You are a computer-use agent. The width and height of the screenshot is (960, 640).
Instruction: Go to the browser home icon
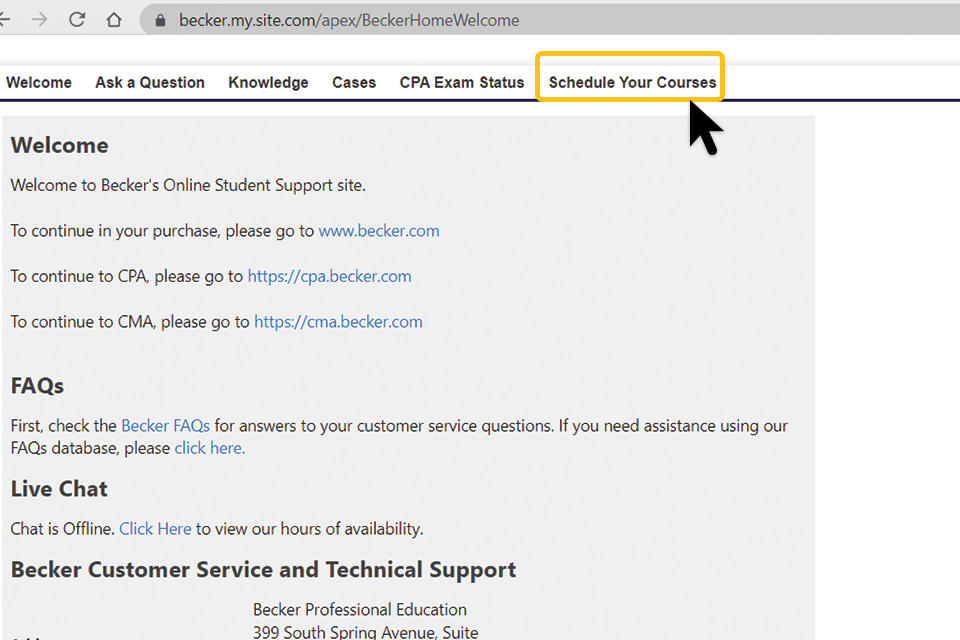point(114,20)
